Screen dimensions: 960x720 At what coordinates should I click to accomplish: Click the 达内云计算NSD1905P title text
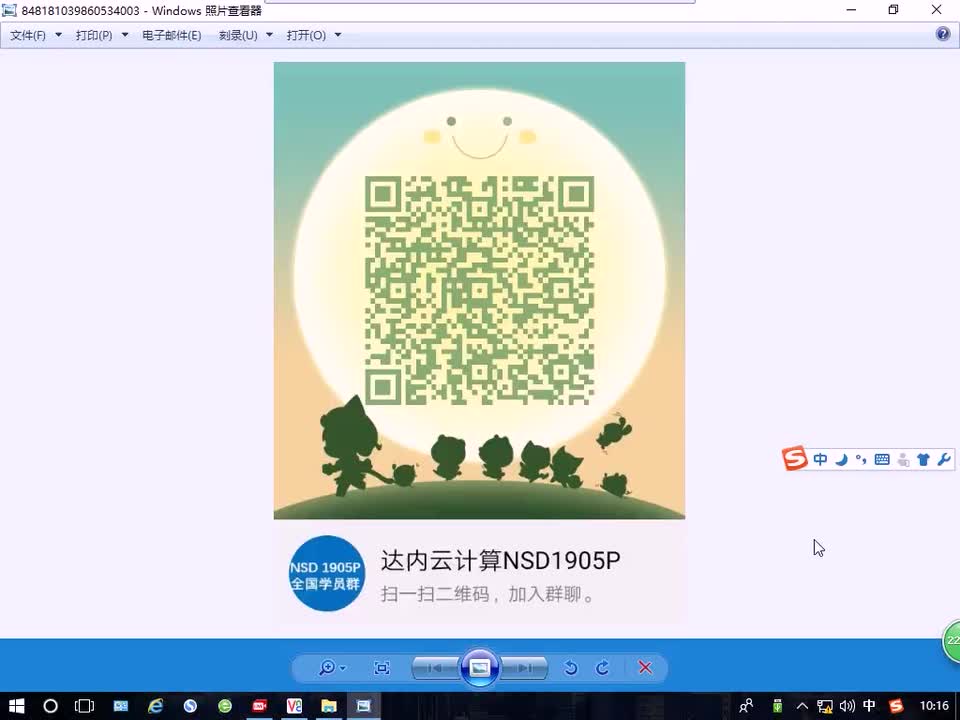pyautogui.click(x=501, y=561)
